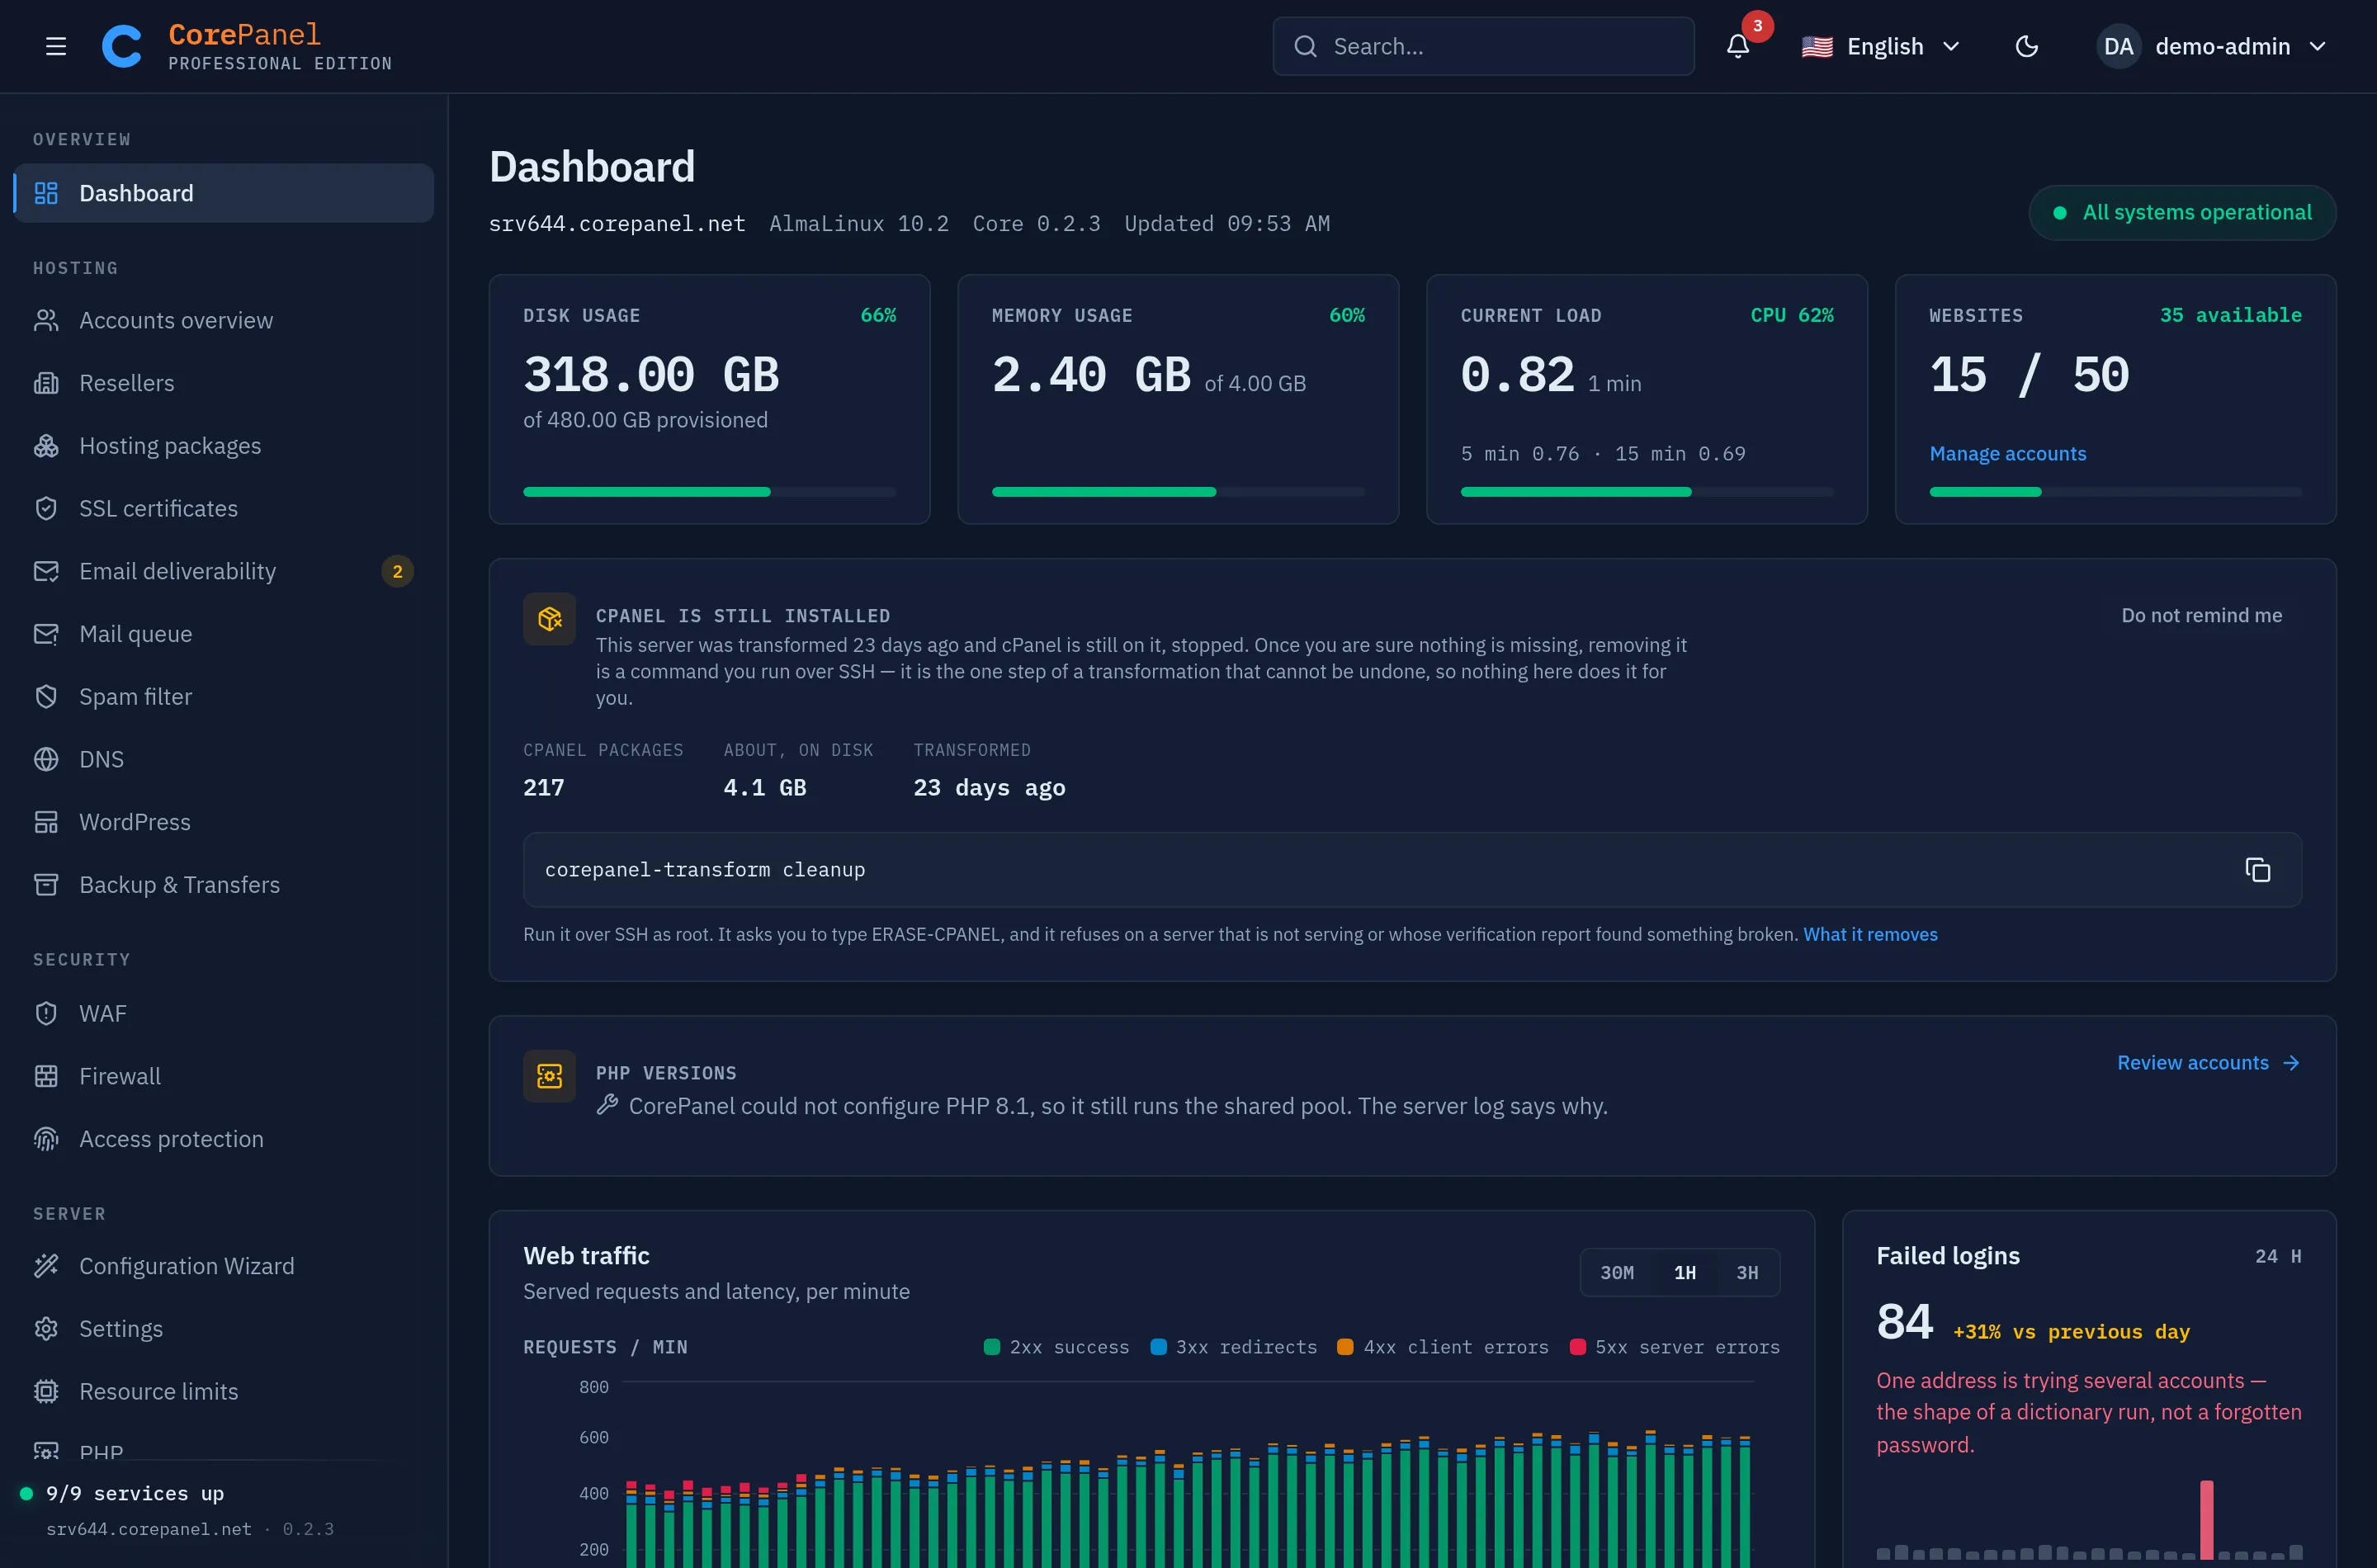Open the What it removes link
The image size is (2377, 1568).
(1870, 934)
